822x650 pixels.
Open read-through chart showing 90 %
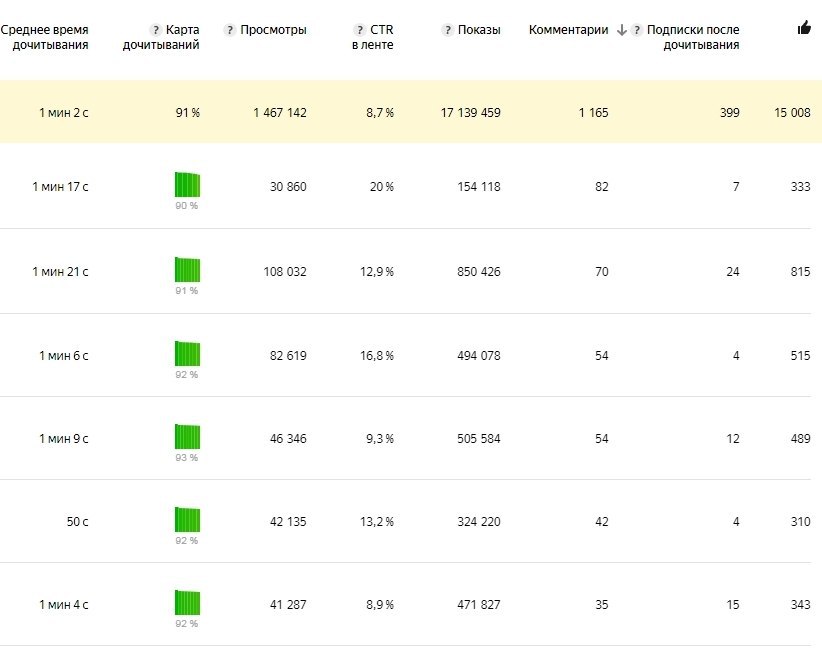click(x=187, y=185)
